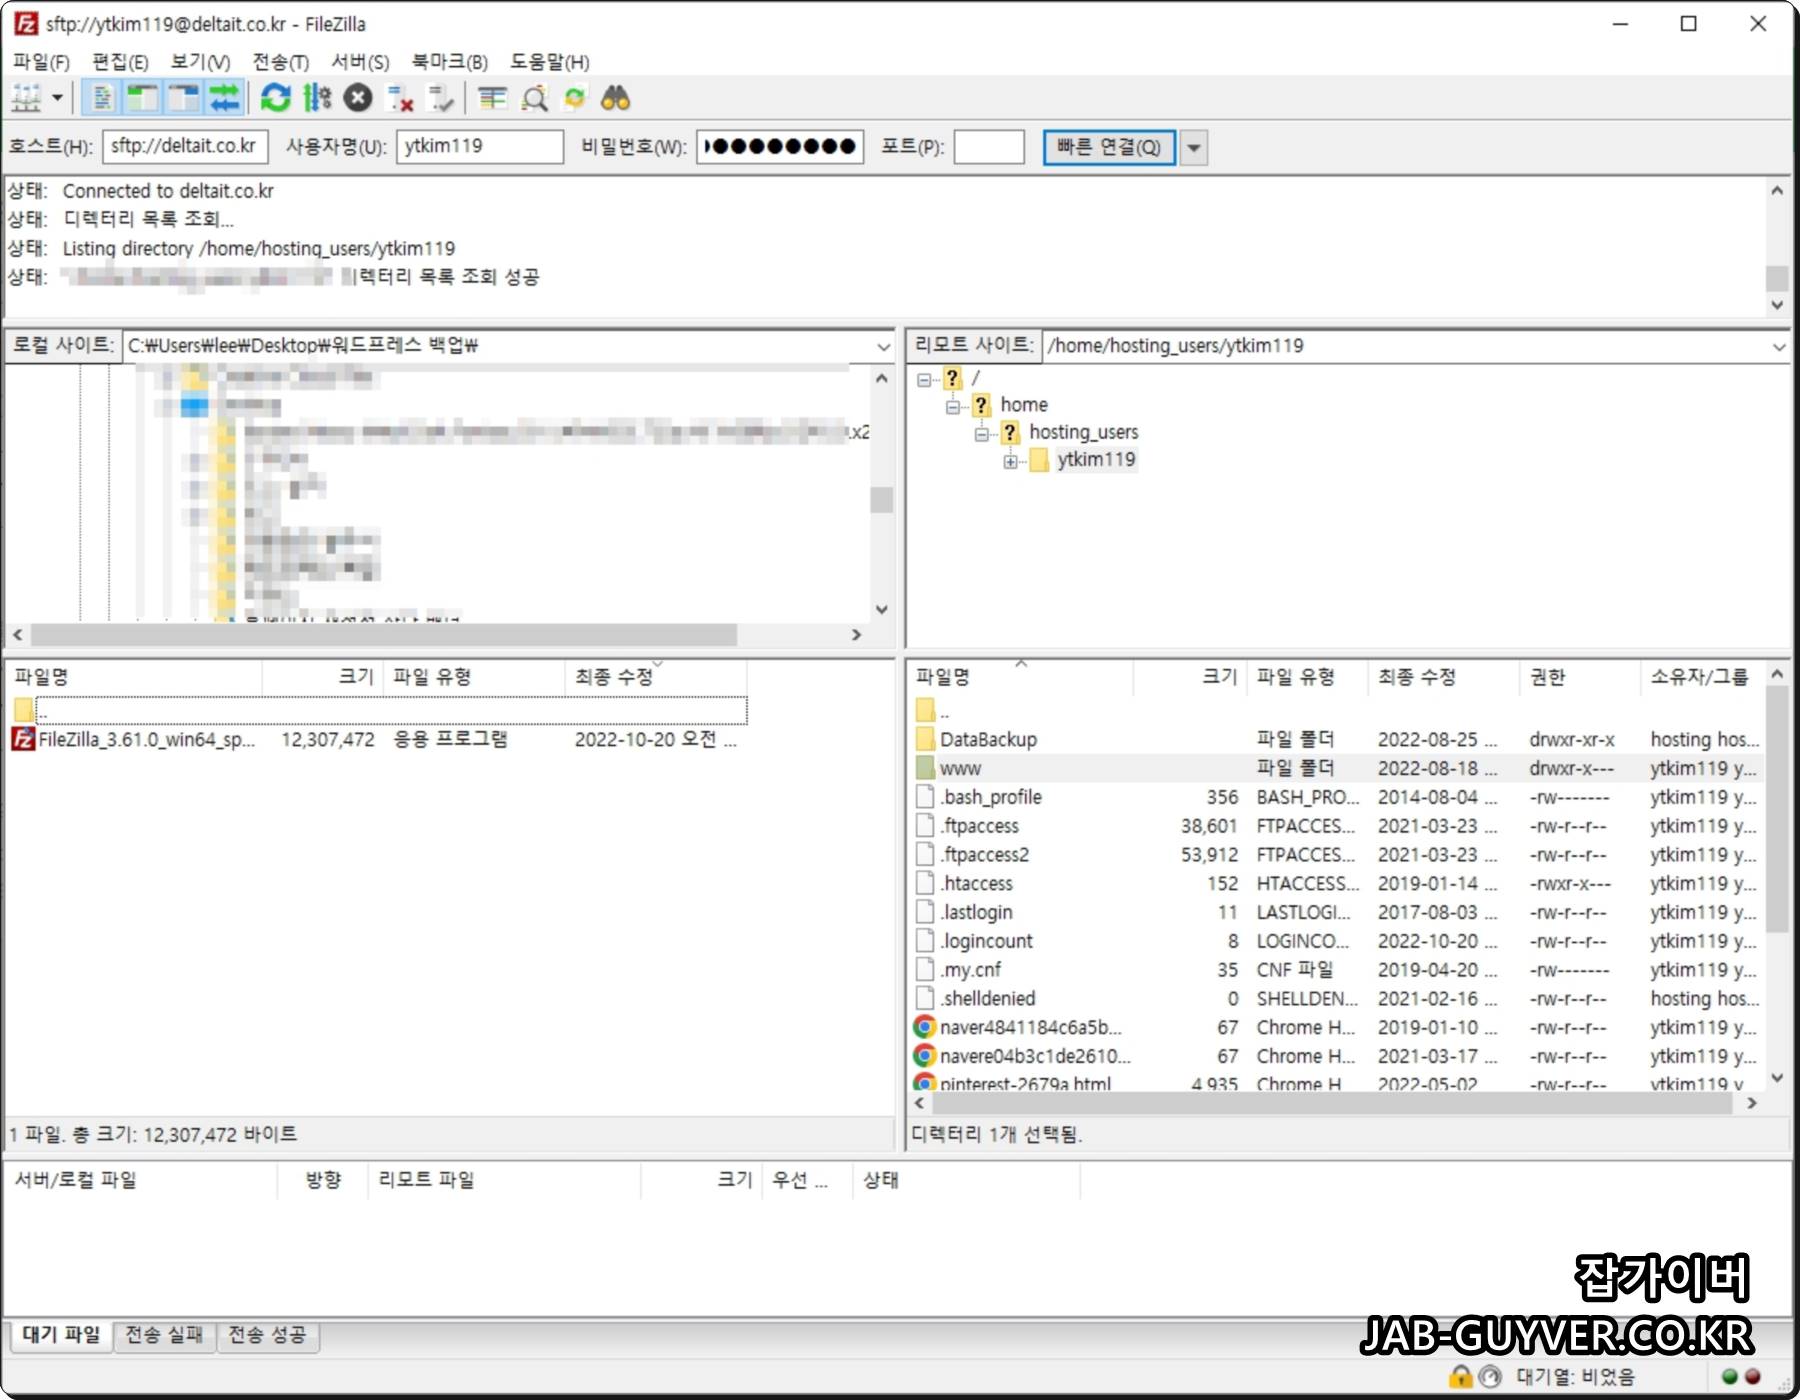This screenshot has height=1400, width=1800.
Task: Select hosting_users in remote tree
Action: 1083,432
